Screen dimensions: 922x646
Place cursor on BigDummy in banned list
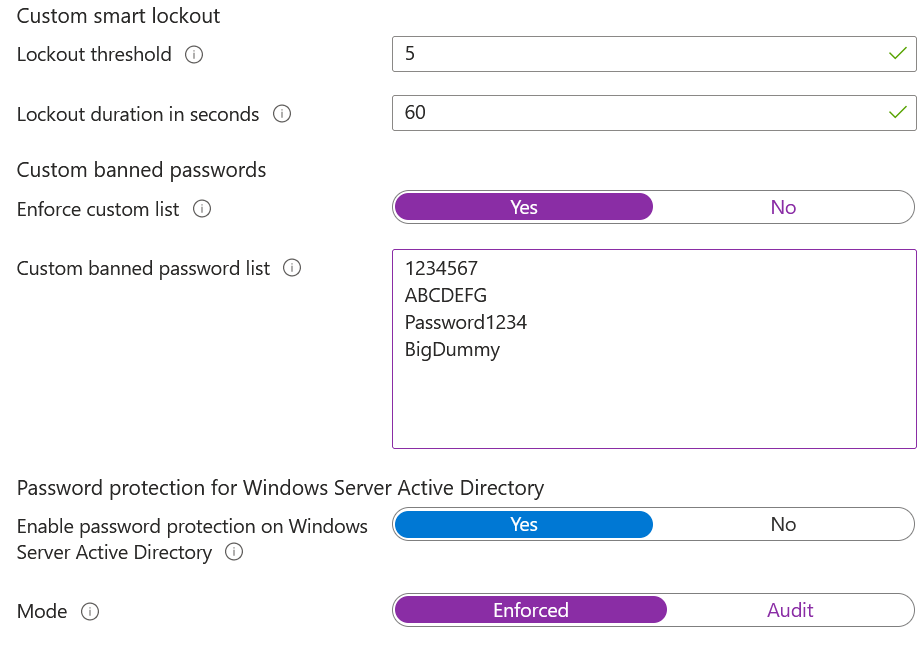[x=452, y=350]
